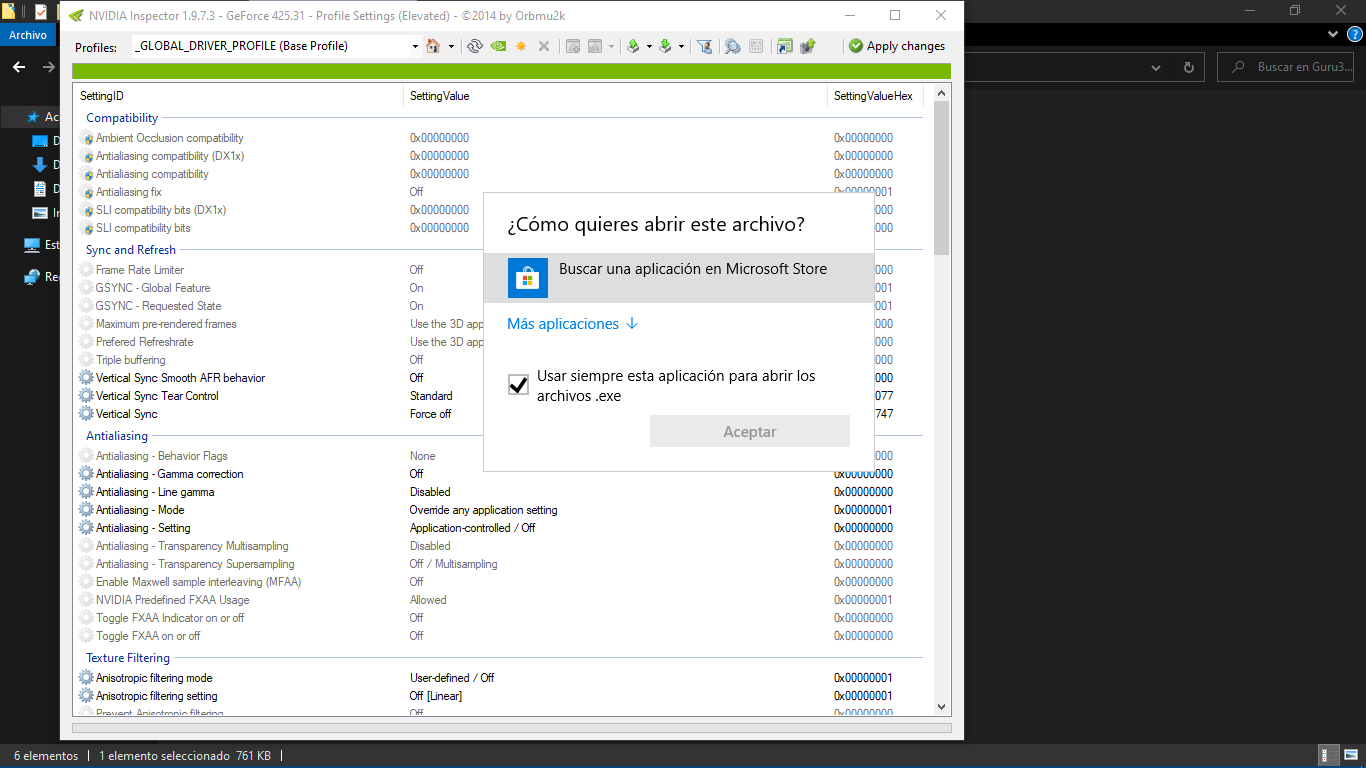Click the gray X delete profile icon

coord(544,46)
